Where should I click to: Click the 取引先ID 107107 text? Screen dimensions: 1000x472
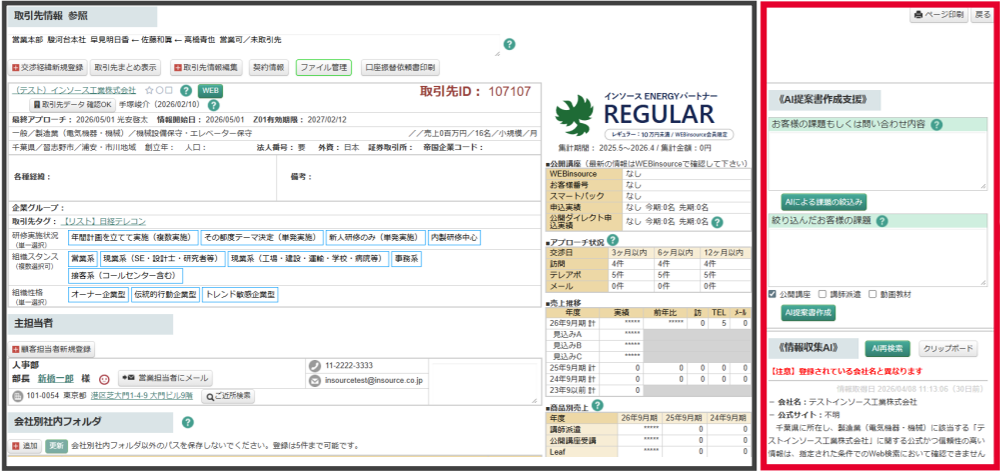click(x=475, y=91)
